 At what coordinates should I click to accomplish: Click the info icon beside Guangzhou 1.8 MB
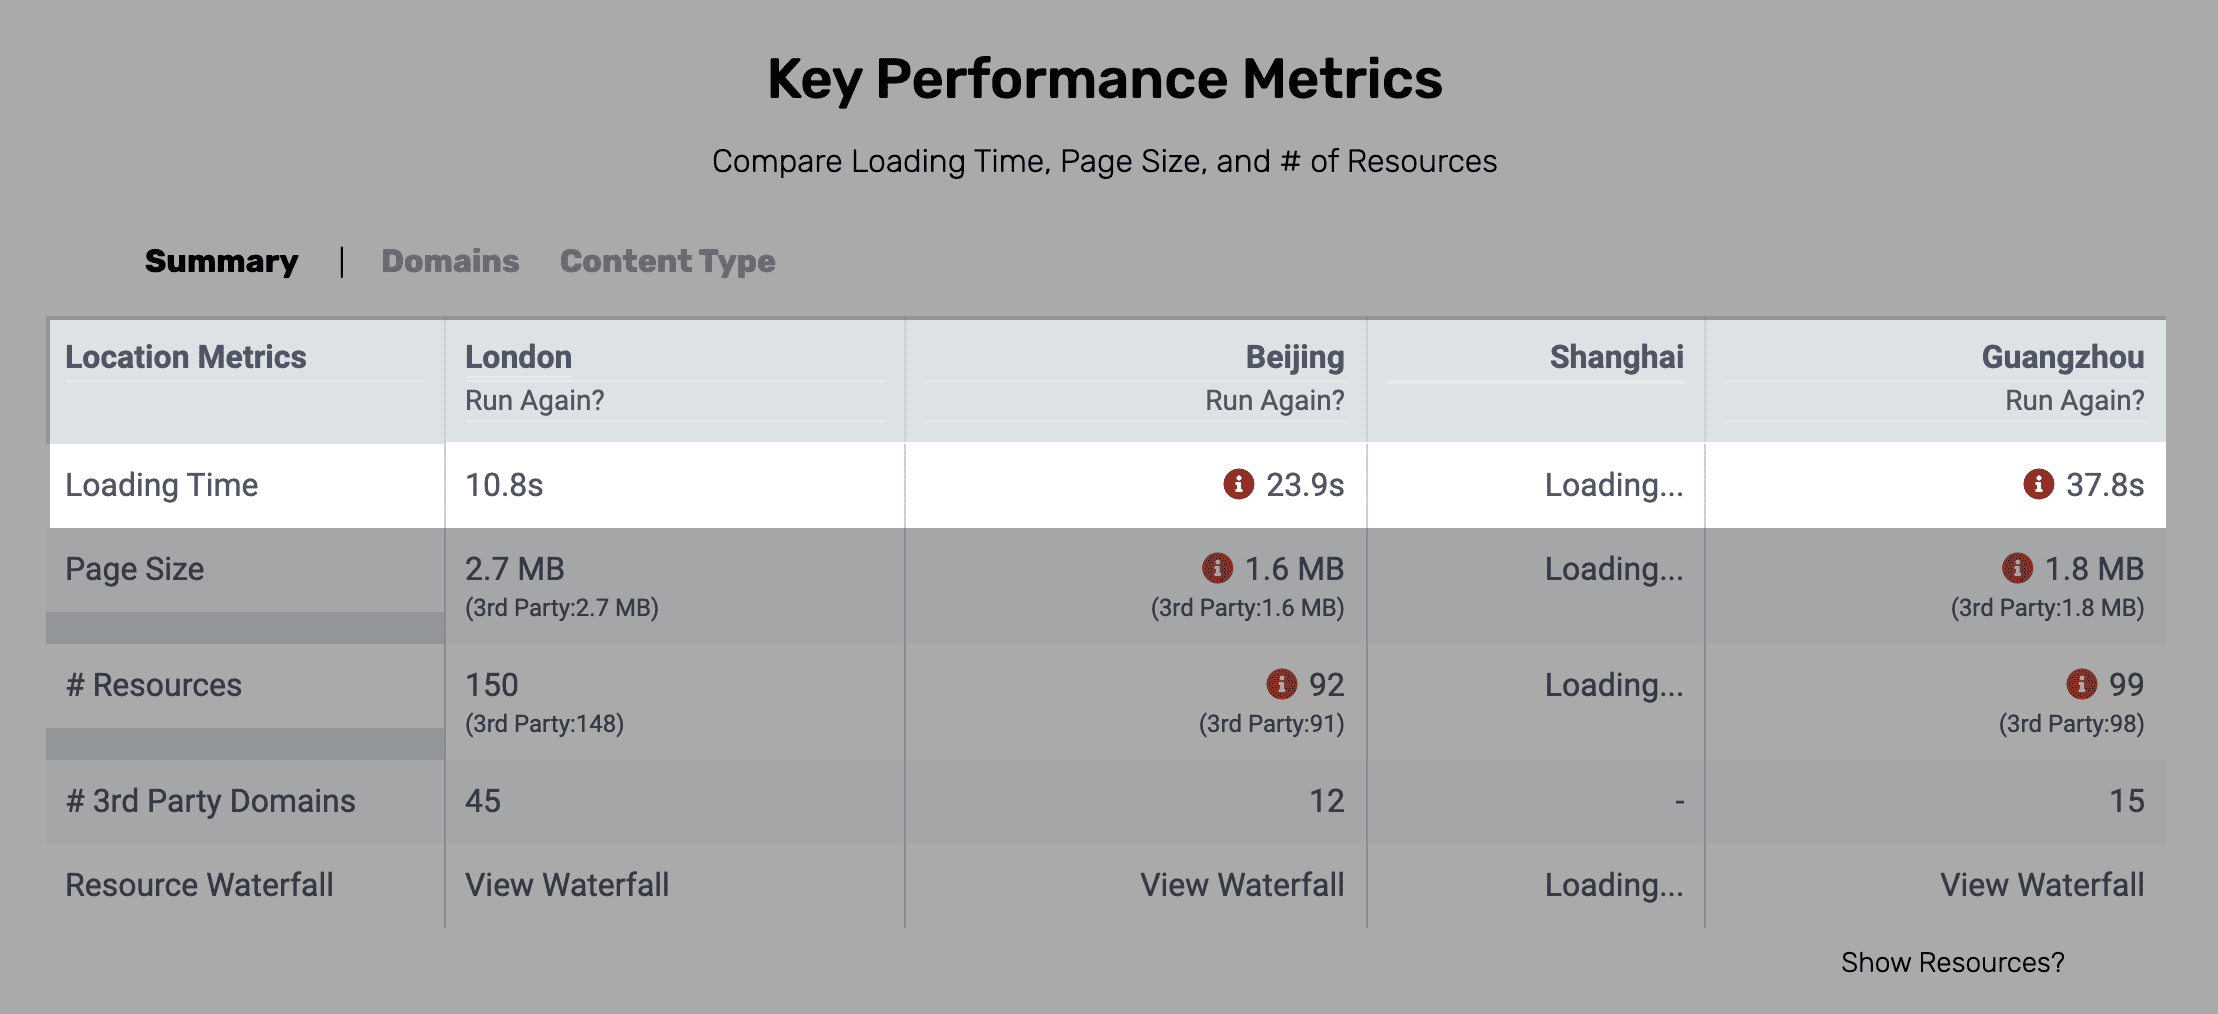click(x=2017, y=568)
